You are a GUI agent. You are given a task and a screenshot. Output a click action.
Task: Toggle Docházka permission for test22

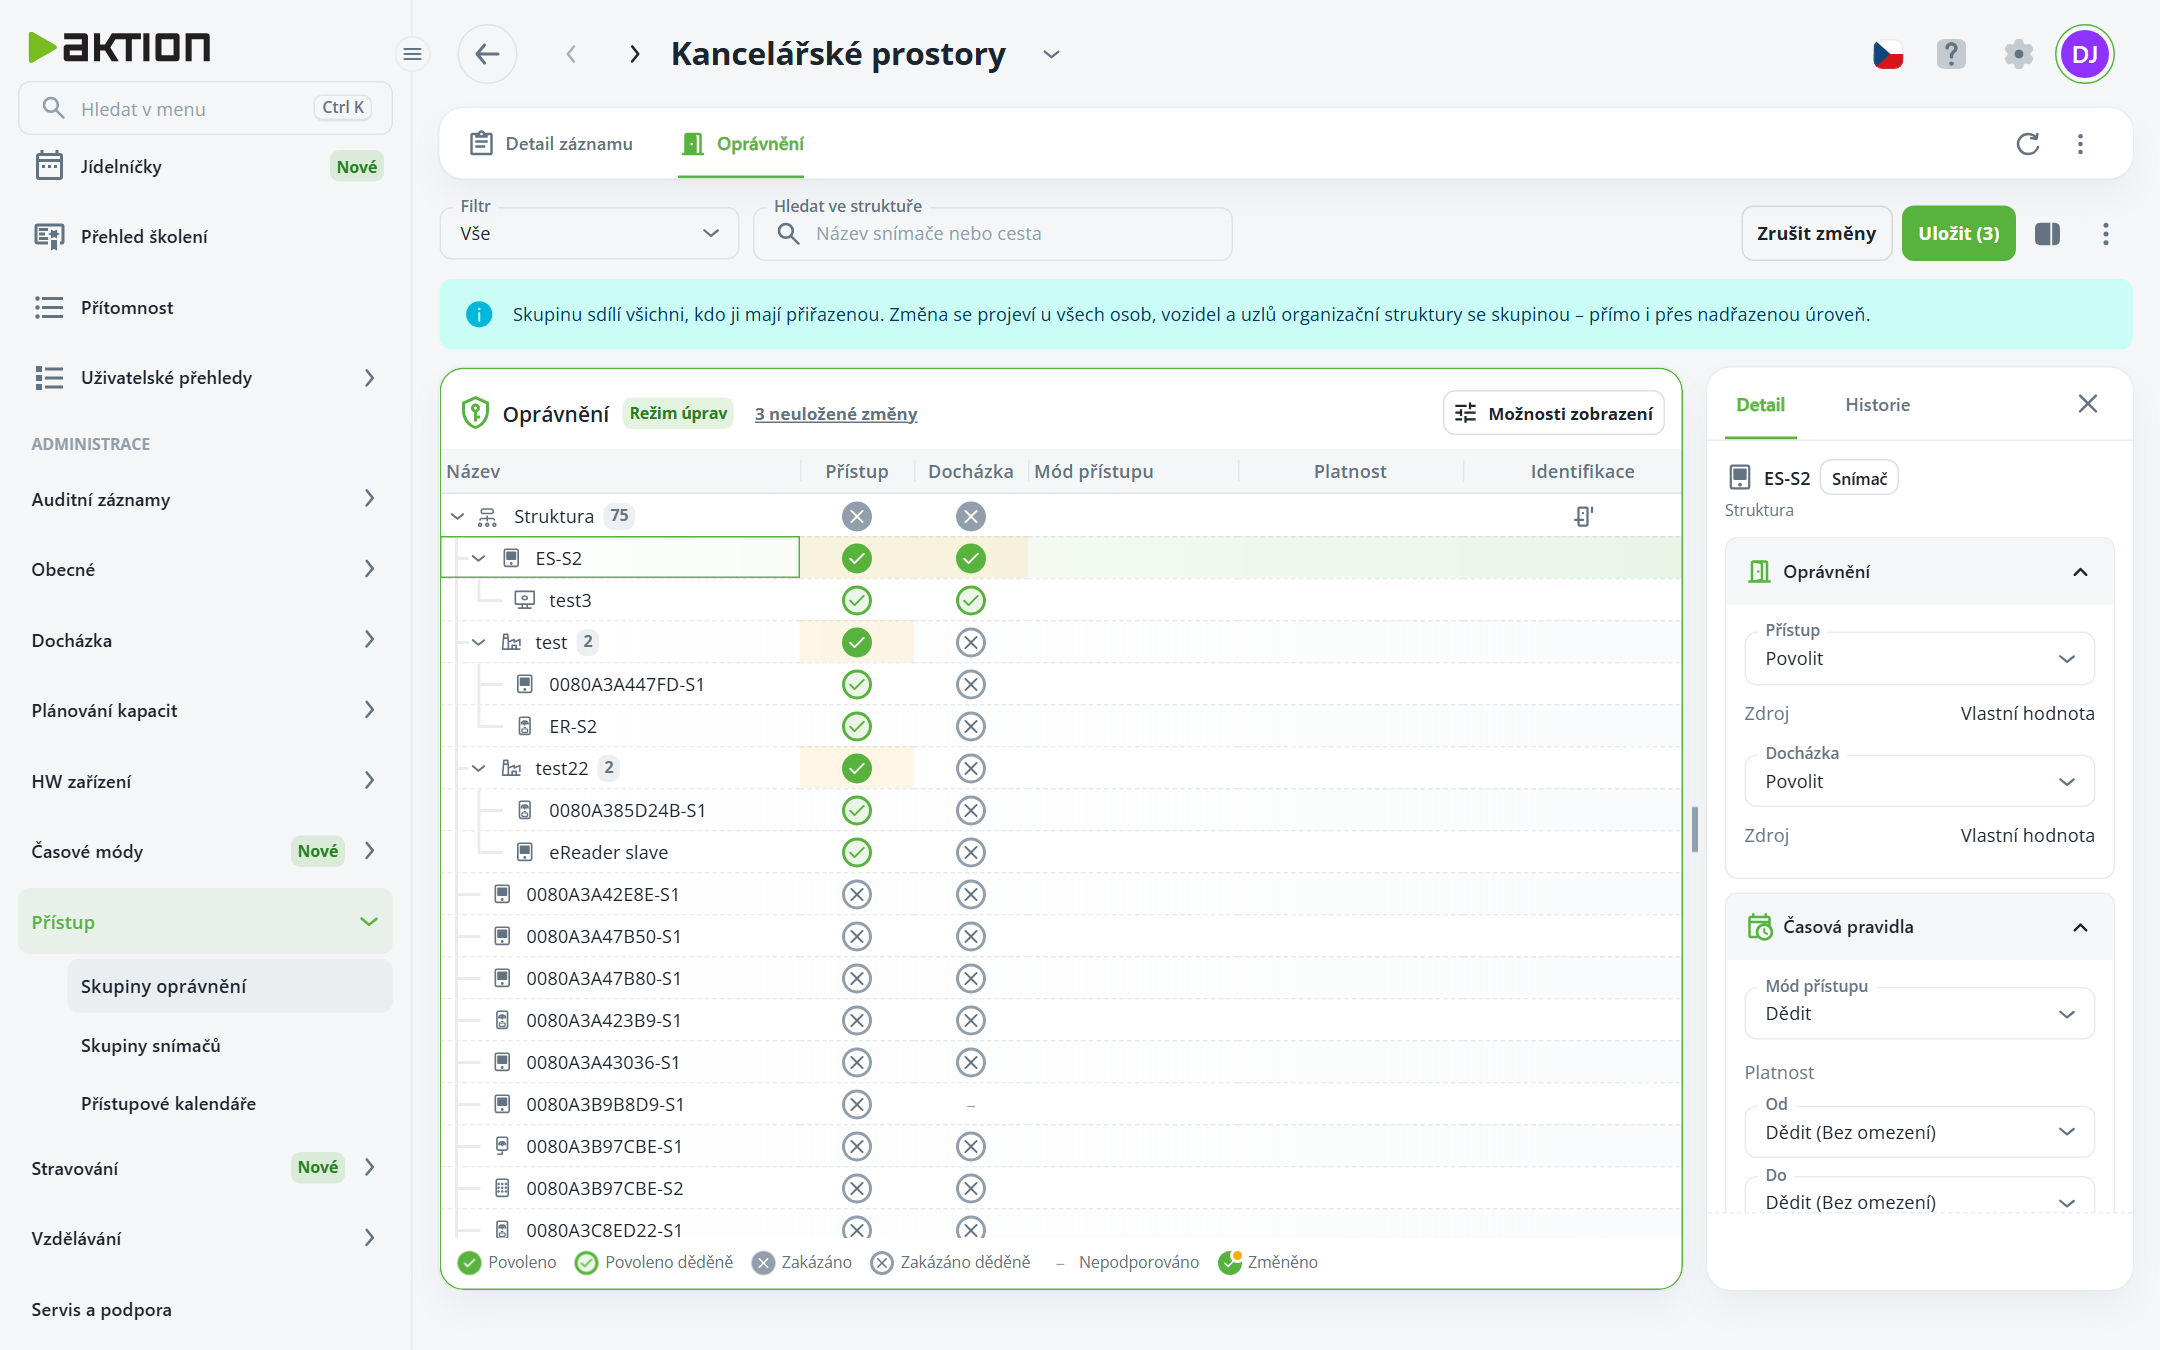click(970, 768)
